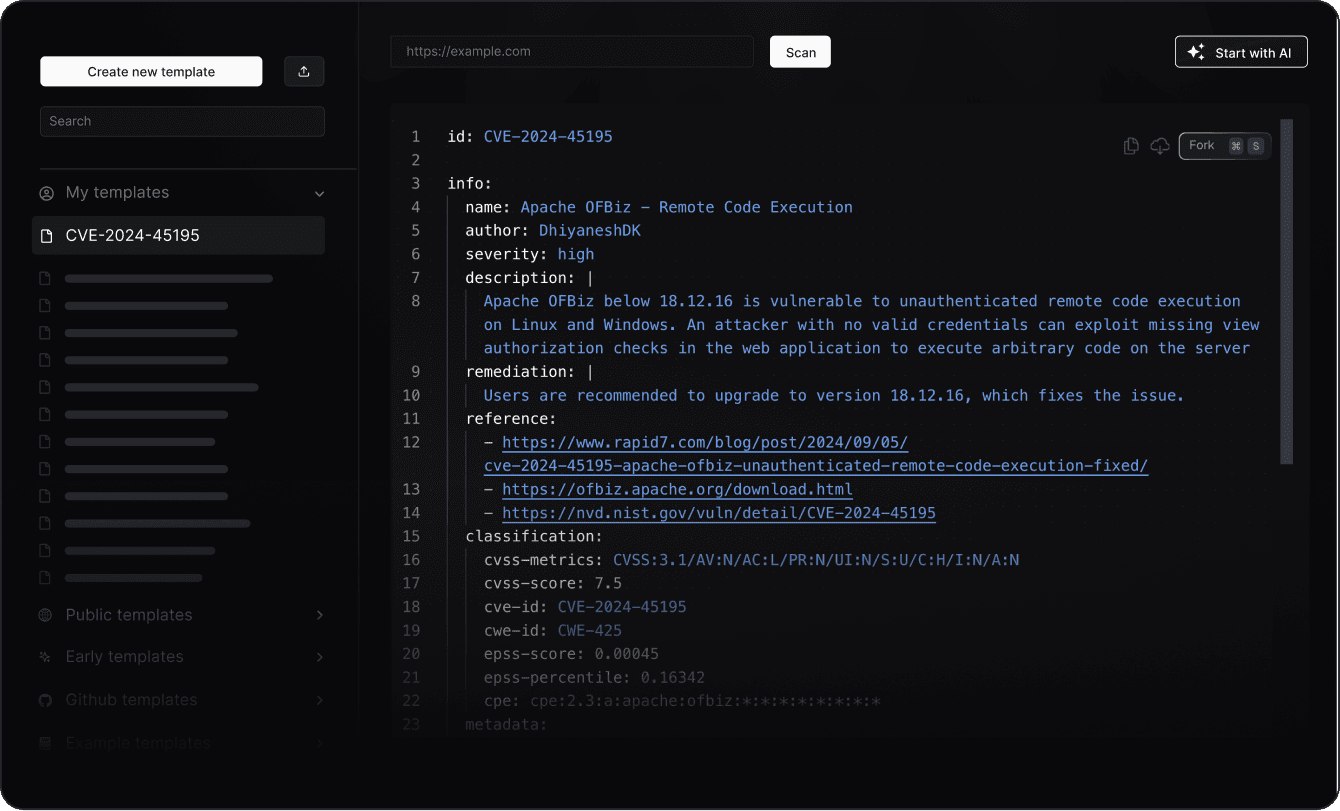Viewport: 1340px width, 811px height.
Task: Click the GitHub icon beside Github templates
Action: [45, 700]
